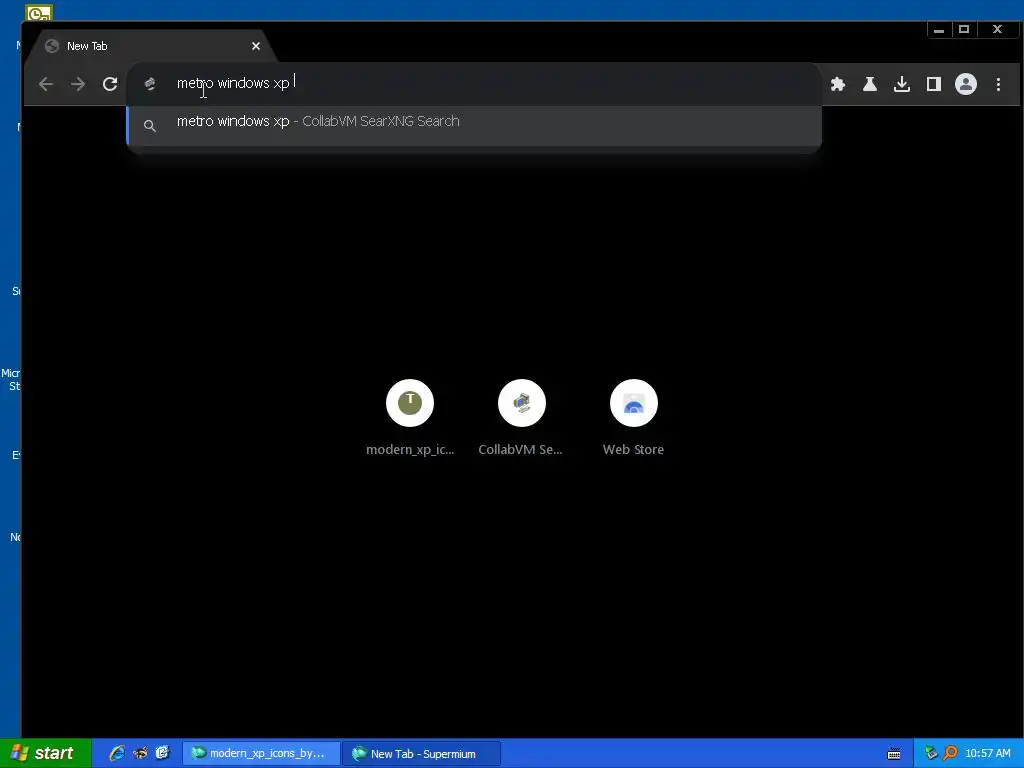Switch to modern_xp_icons_by taskbar window
Screen dimensions: 1024x768
click(x=261, y=753)
